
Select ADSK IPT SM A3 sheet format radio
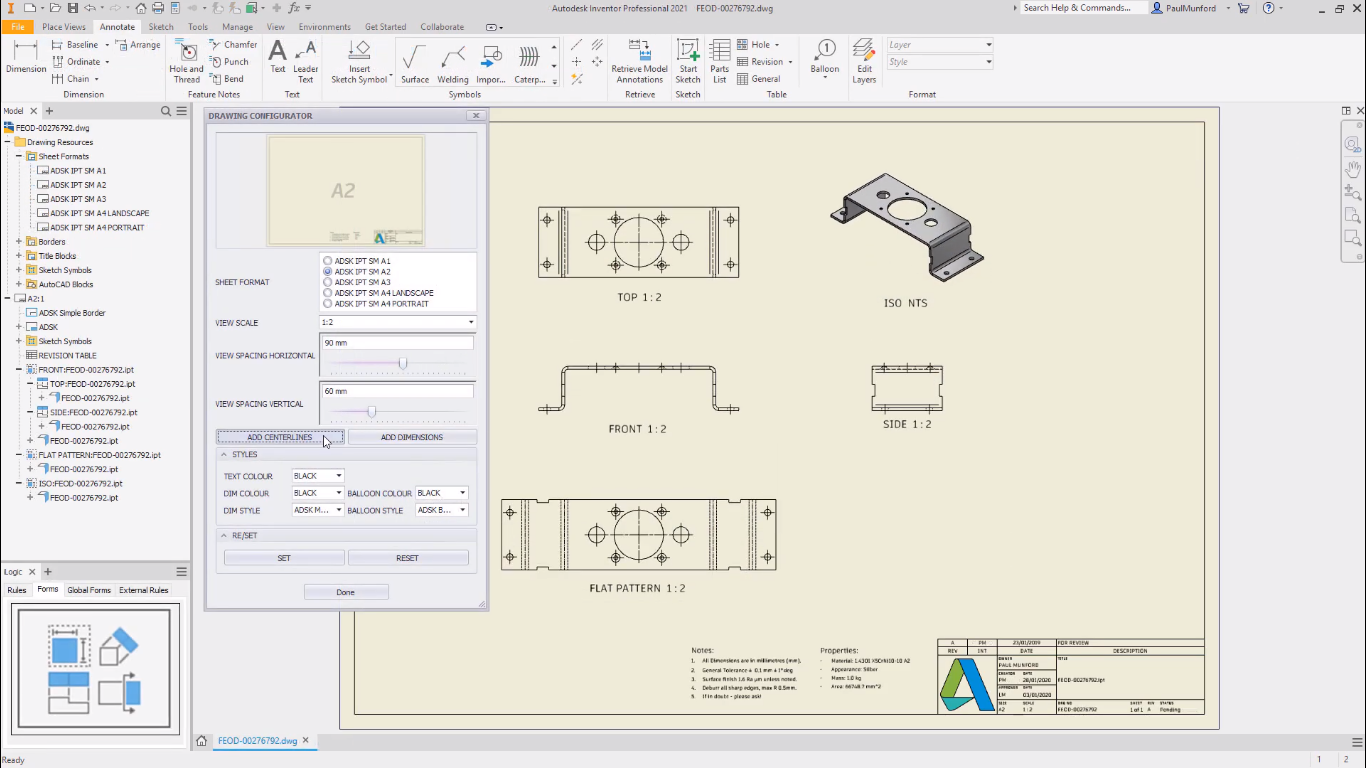click(x=327, y=282)
